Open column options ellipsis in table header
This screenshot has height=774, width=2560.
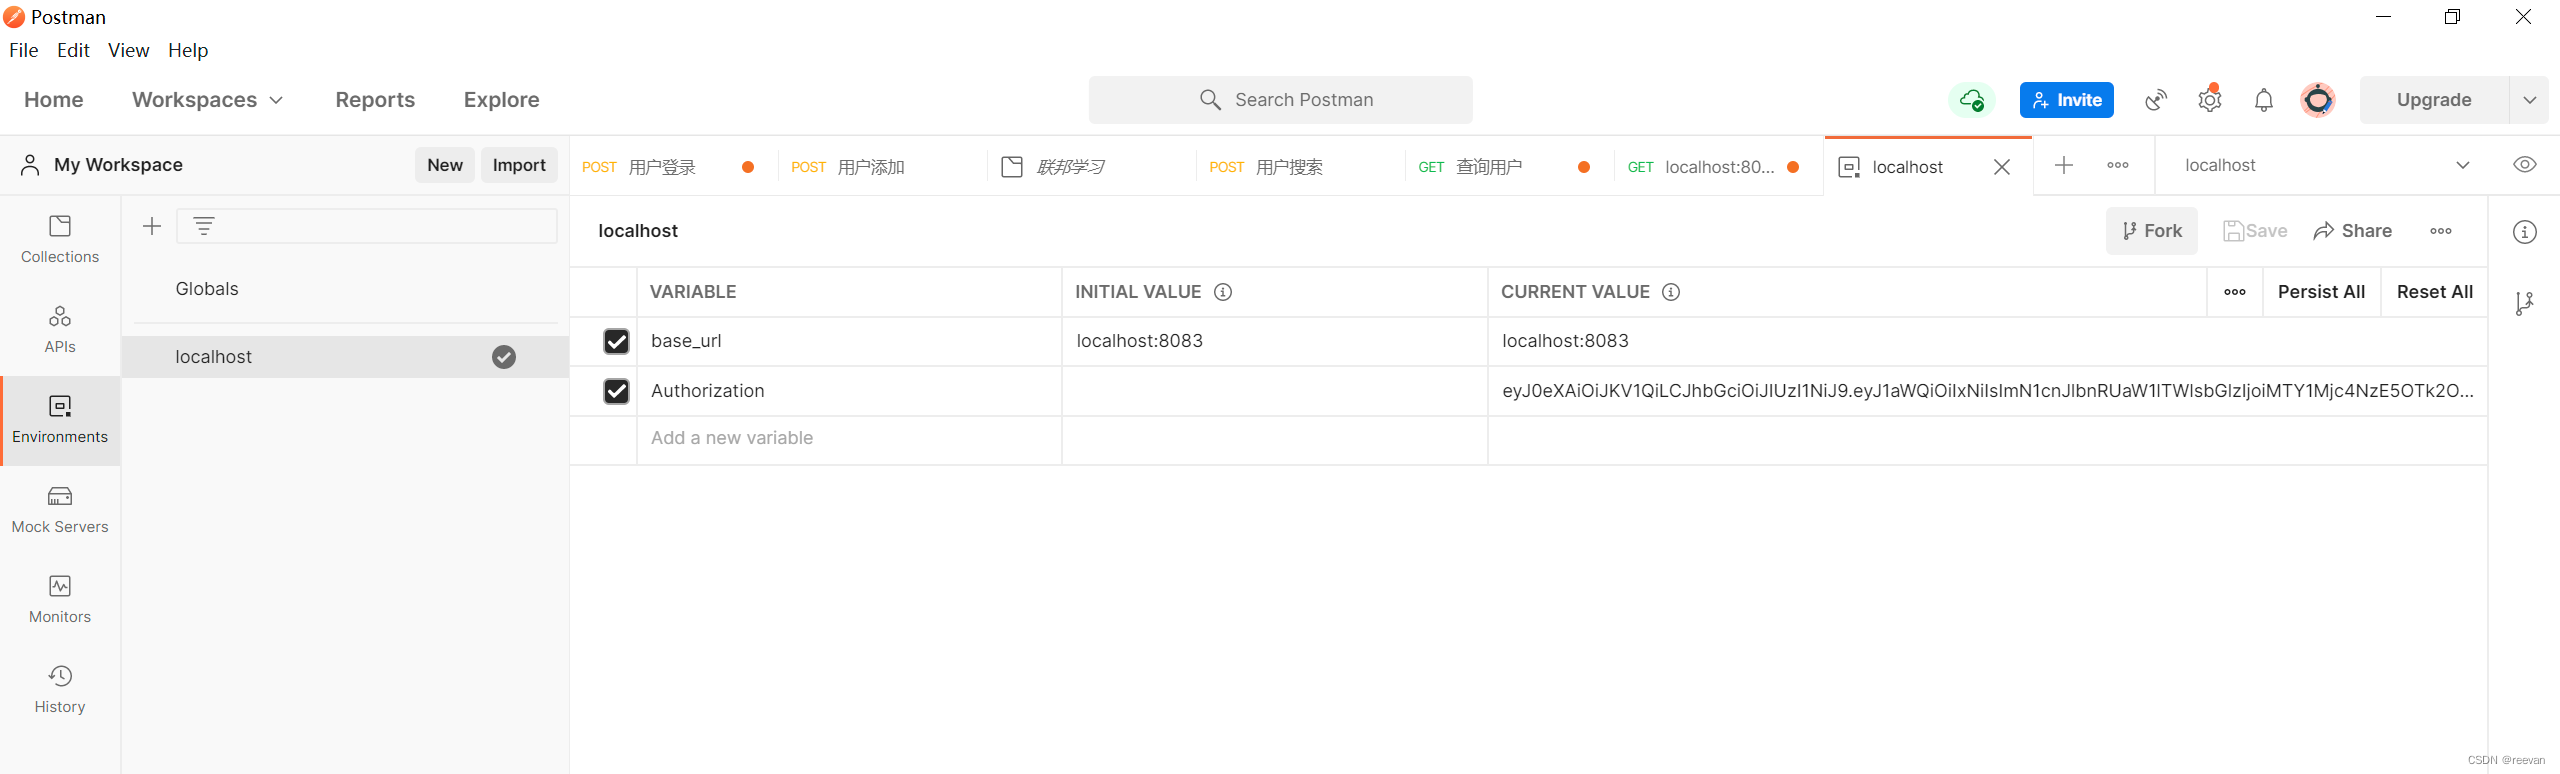click(x=2235, y=292)
